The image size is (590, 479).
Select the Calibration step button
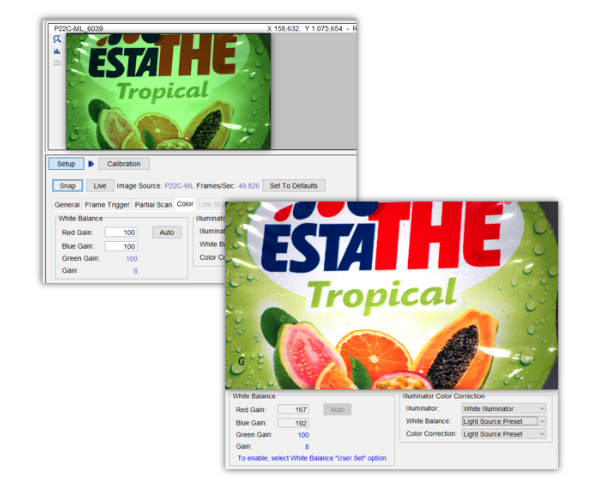coord(124,164)
